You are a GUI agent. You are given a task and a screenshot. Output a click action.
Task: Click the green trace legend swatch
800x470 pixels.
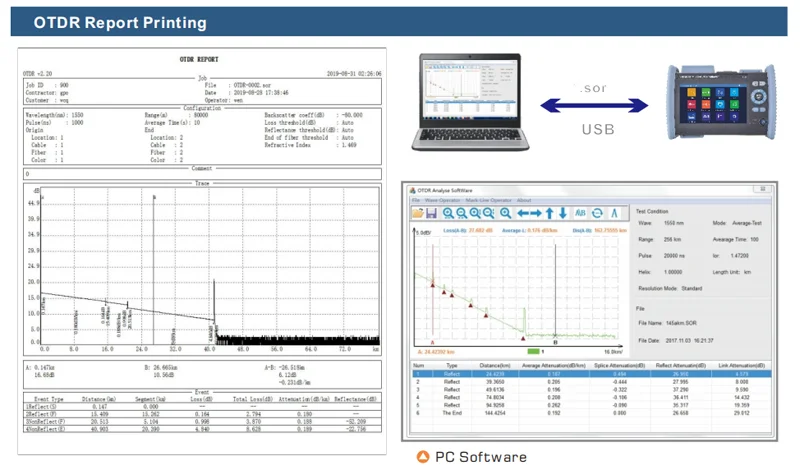[532, 351]
